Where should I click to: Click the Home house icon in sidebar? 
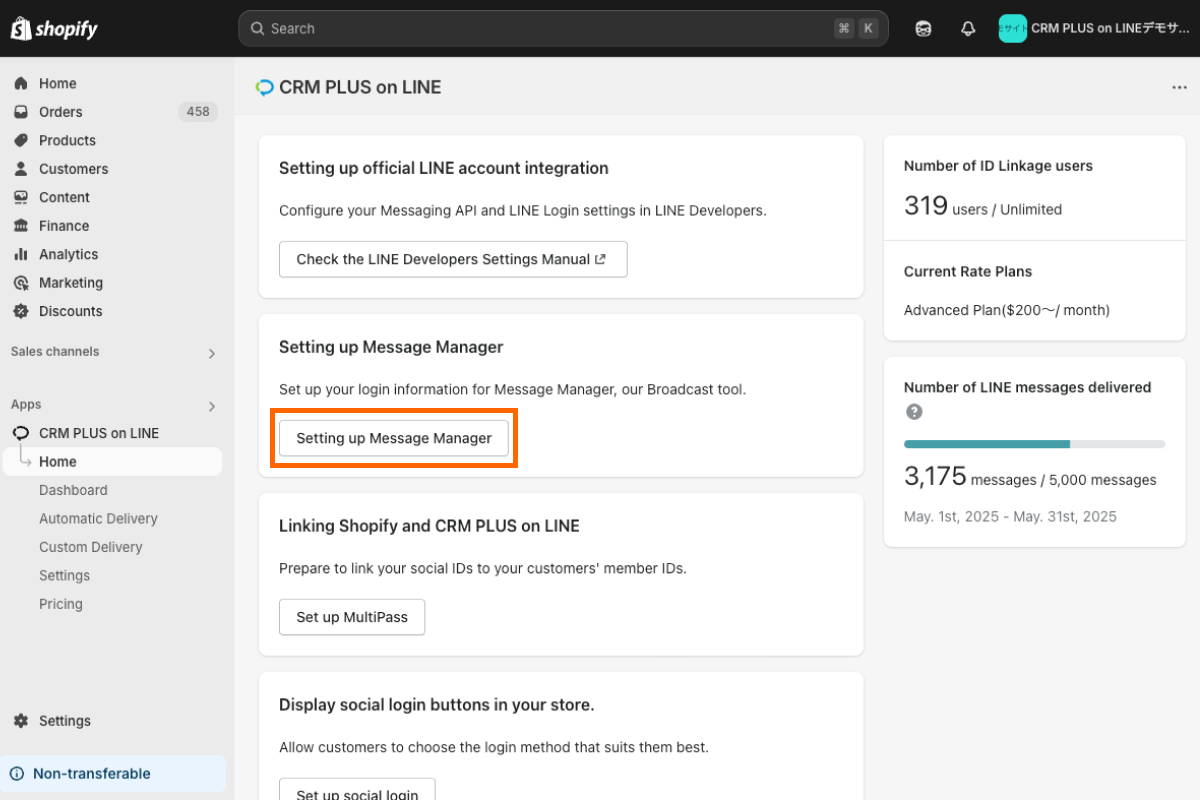point(21,84)
